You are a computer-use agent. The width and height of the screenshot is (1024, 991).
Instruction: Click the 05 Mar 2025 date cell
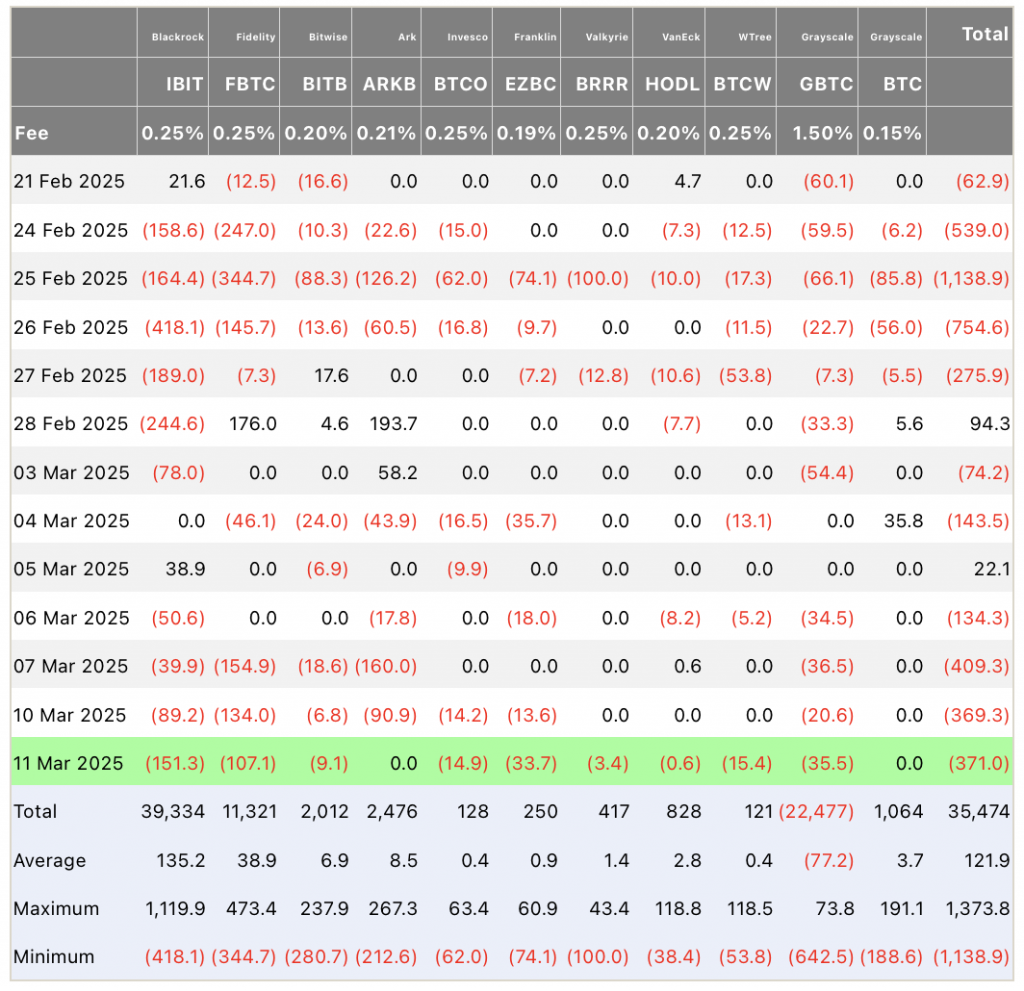tap(71, 569)
